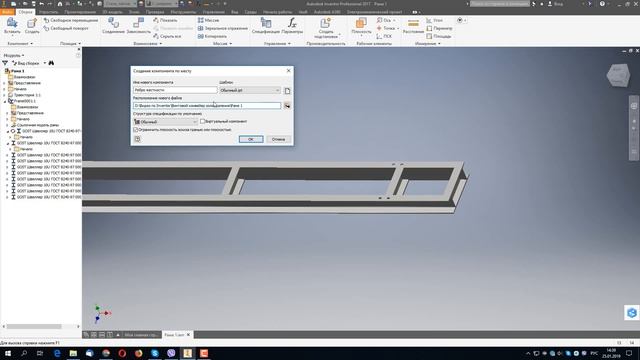640x360 pixels.
Task: Open the Обычный BOM structure dropdown
Action: tap(166, 122)
